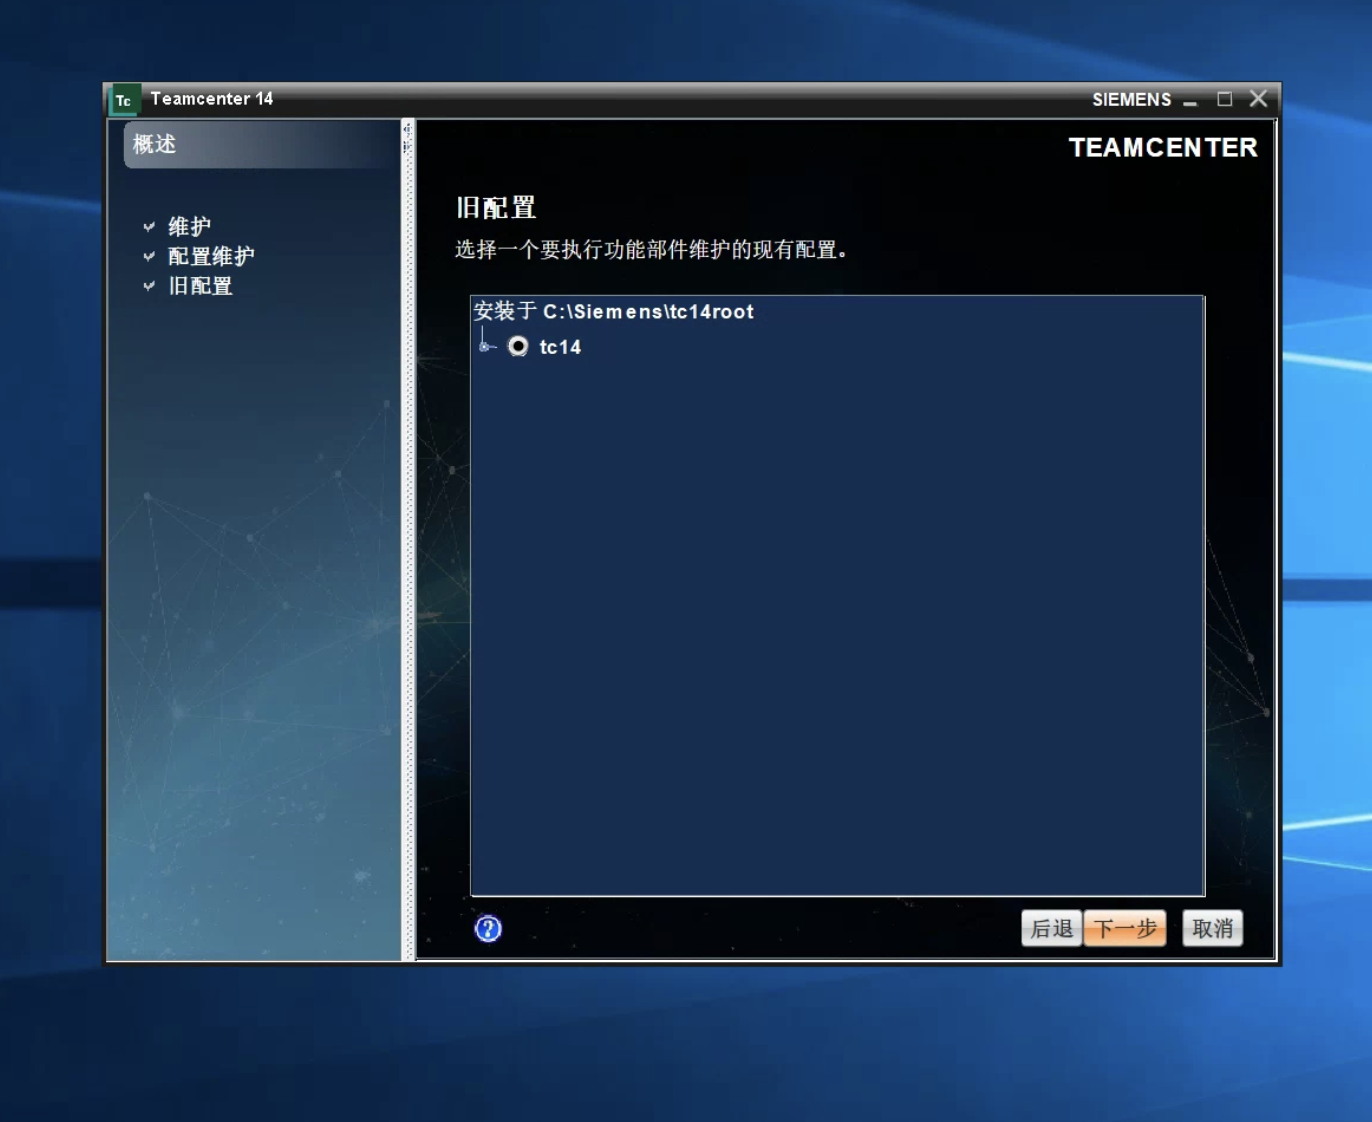
Task: Expand the tc14 tree node handle
Action: pyautogui.click(x=485, y=347)
